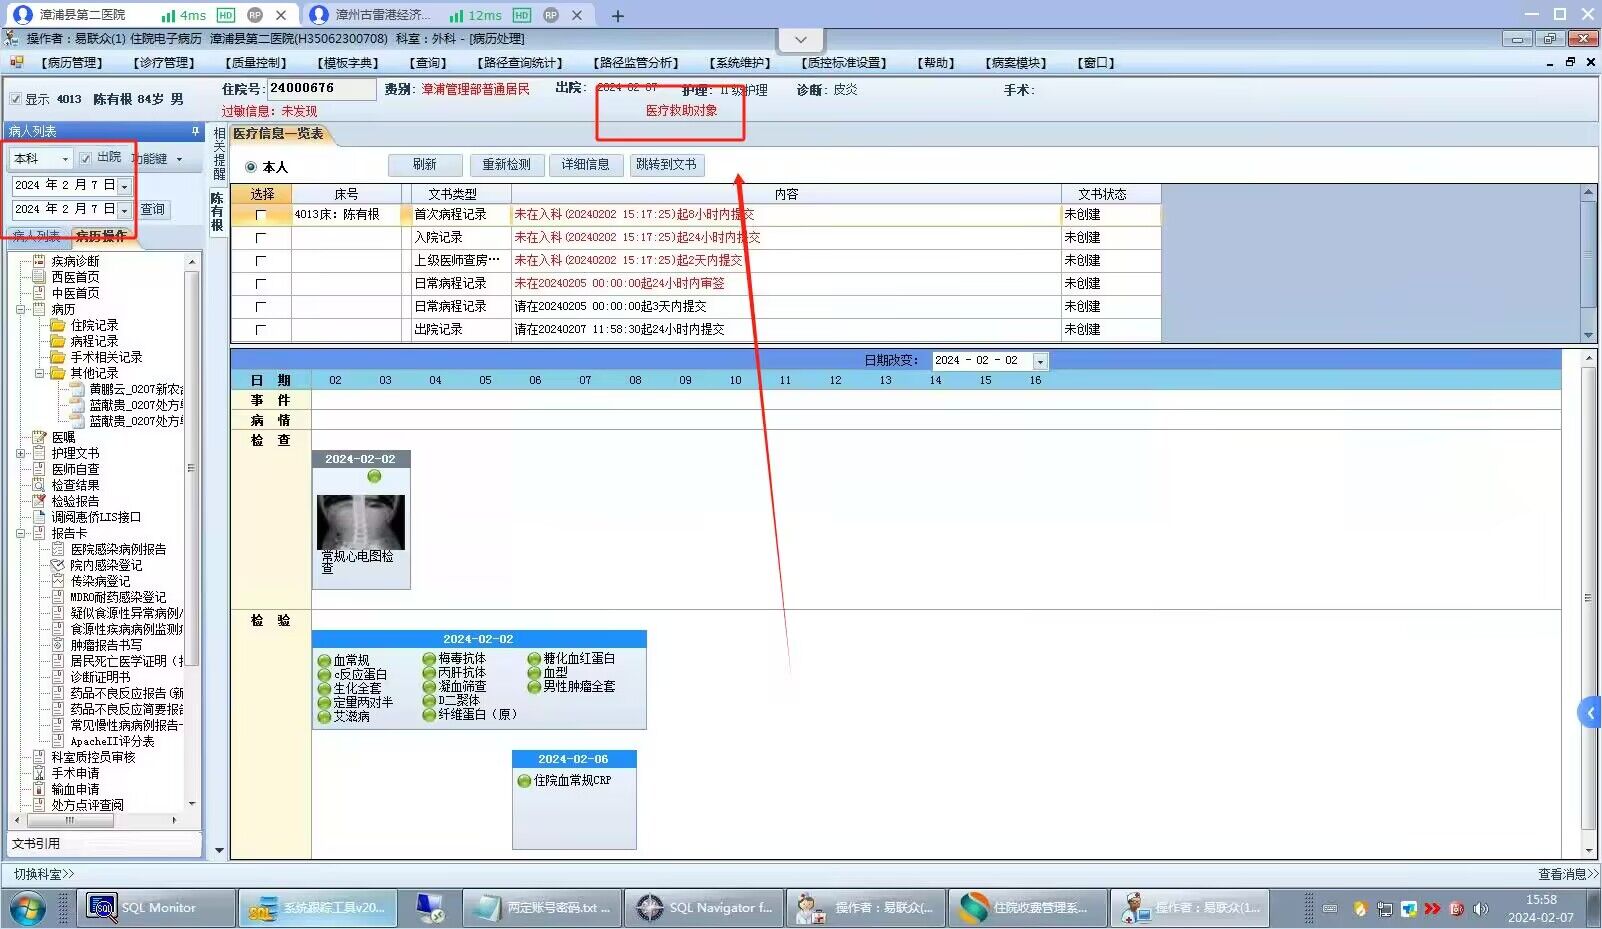The height and width of the screenshot is (929, 1602).
Task: Toggle the 出院 checkbox
Action: [86, 158]
